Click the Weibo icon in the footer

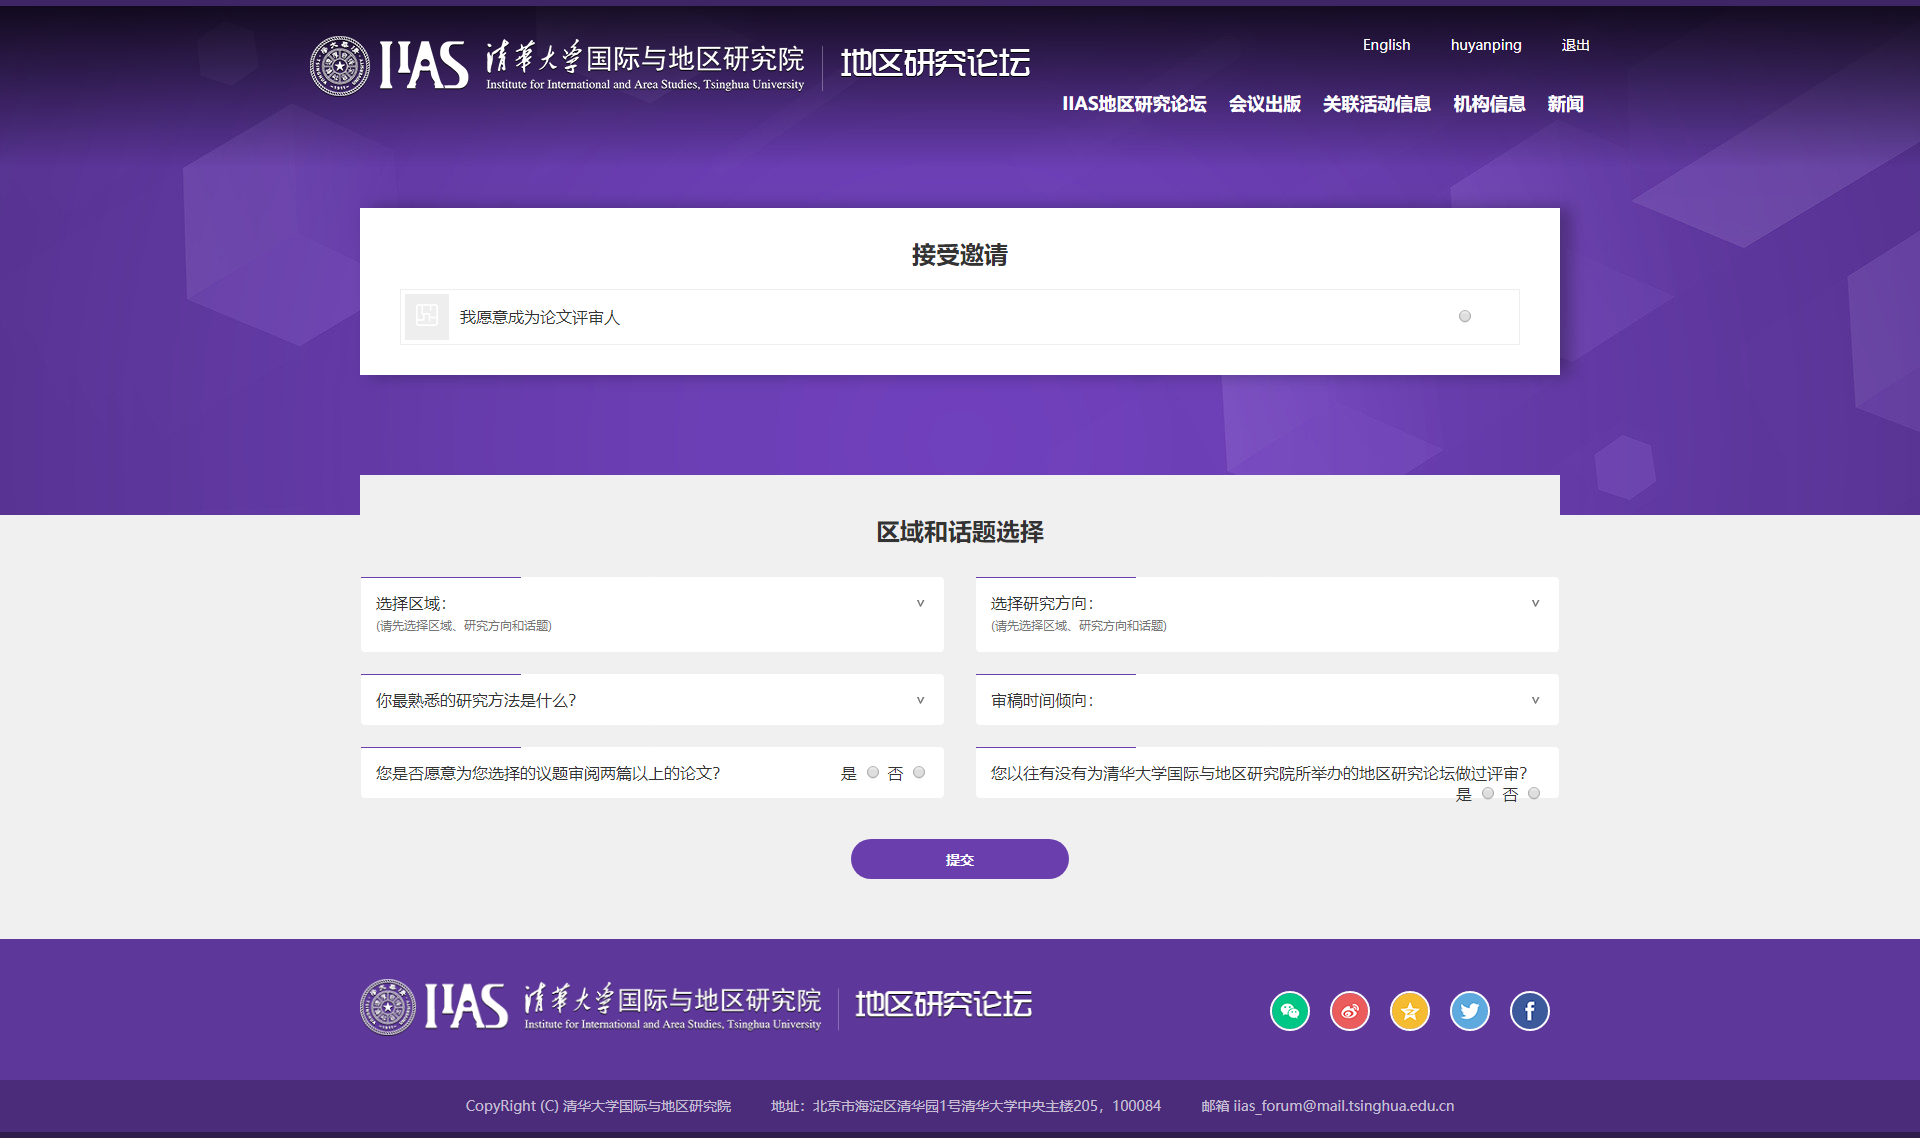pyautogui.click(x=1350, y=1011)
